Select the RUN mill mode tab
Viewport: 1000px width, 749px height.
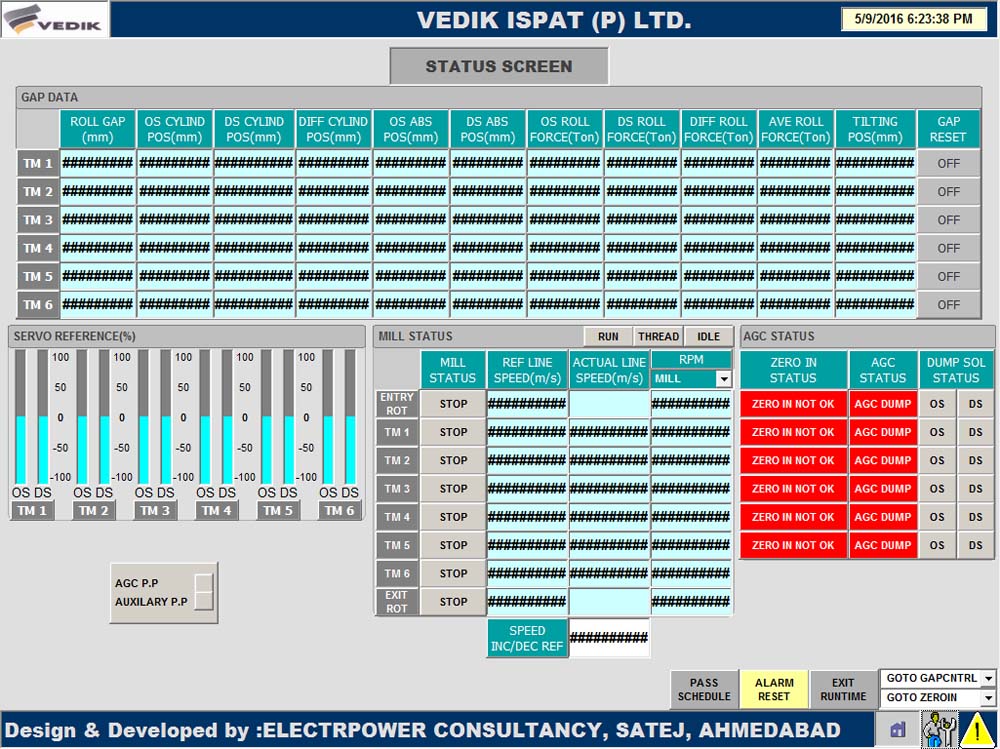[608, 336]
